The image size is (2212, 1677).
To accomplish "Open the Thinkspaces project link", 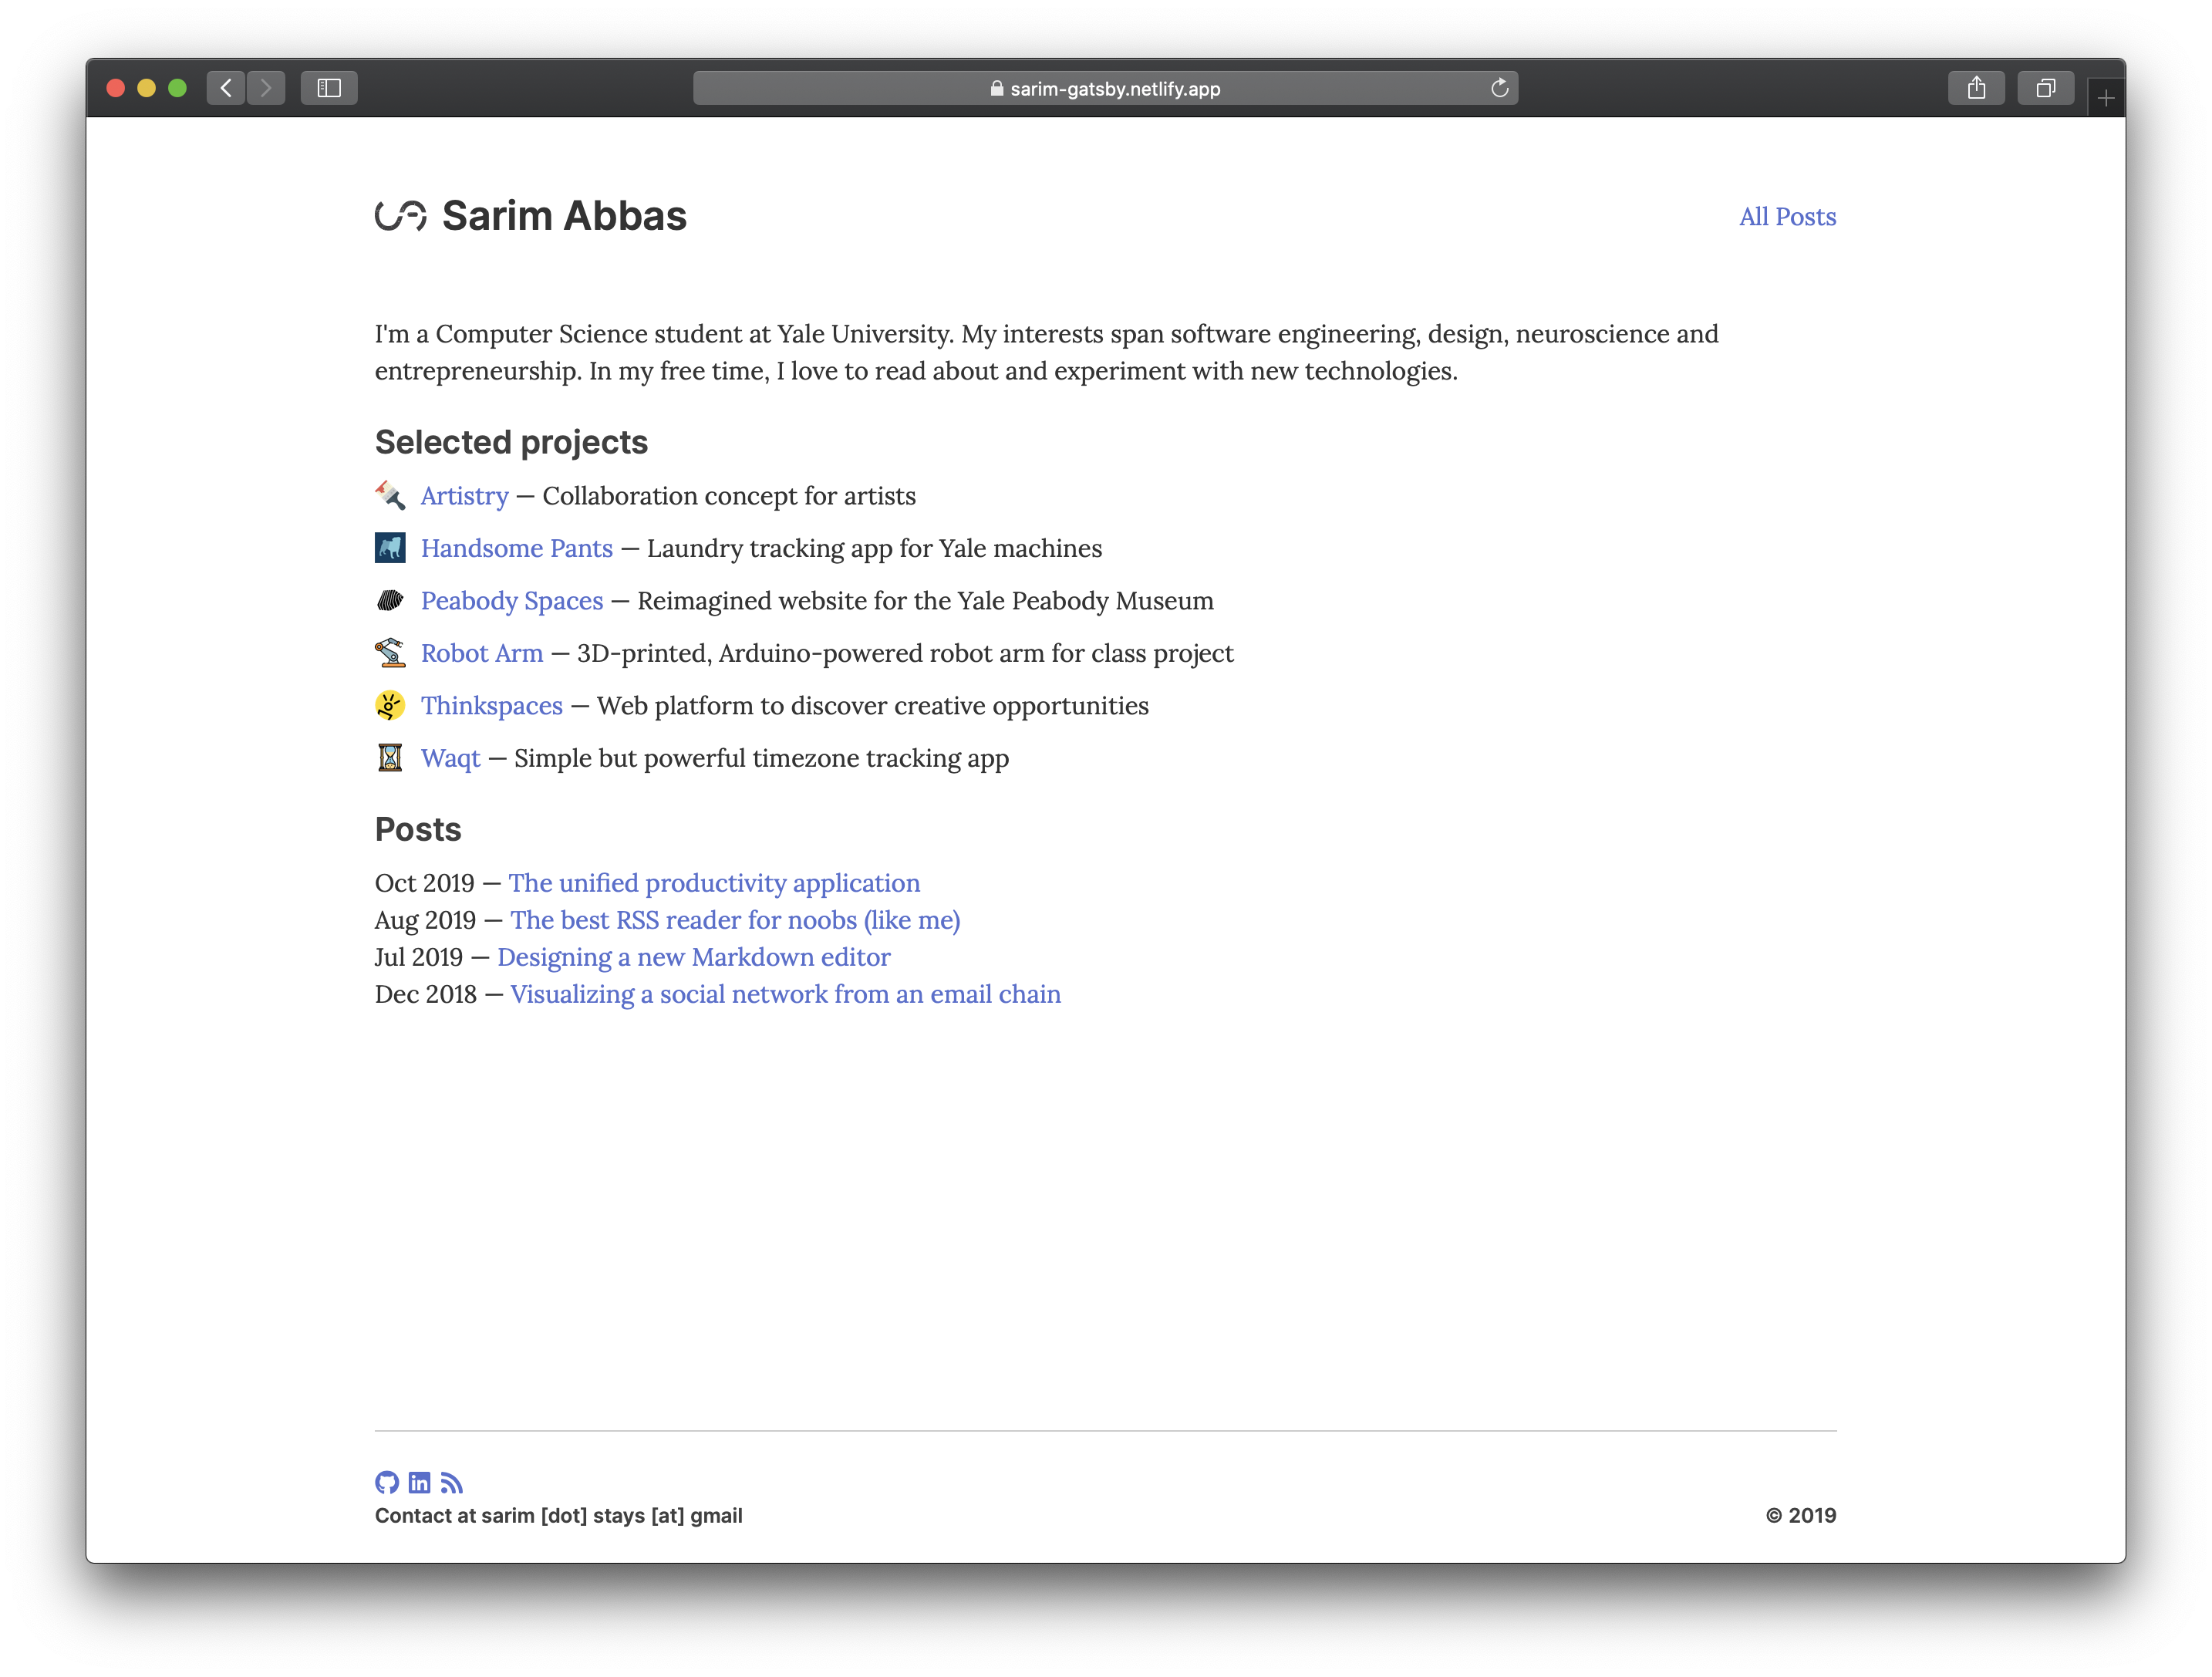I will 491,706.
